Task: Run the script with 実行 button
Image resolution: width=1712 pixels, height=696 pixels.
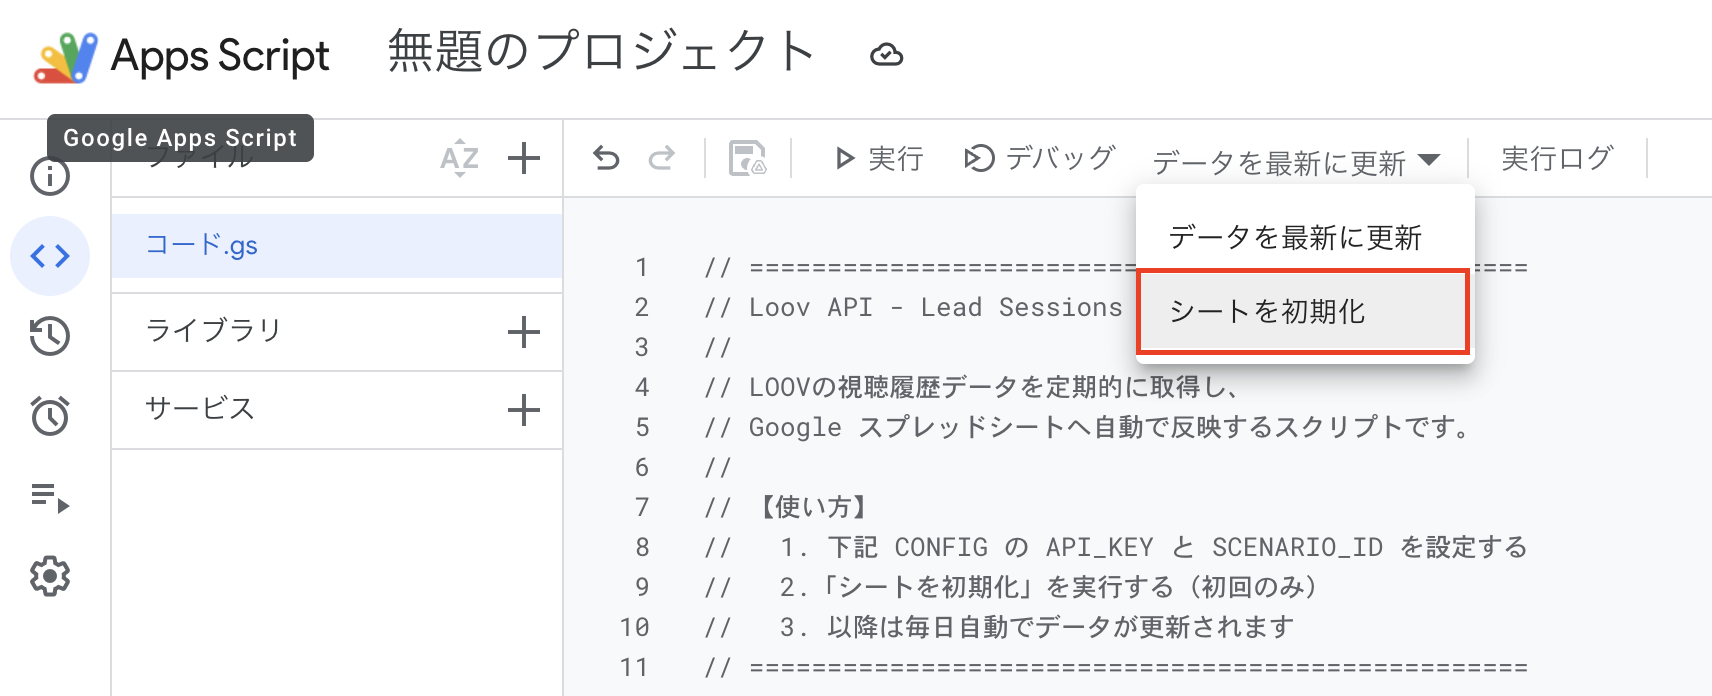Action: (x=879, y=158)
